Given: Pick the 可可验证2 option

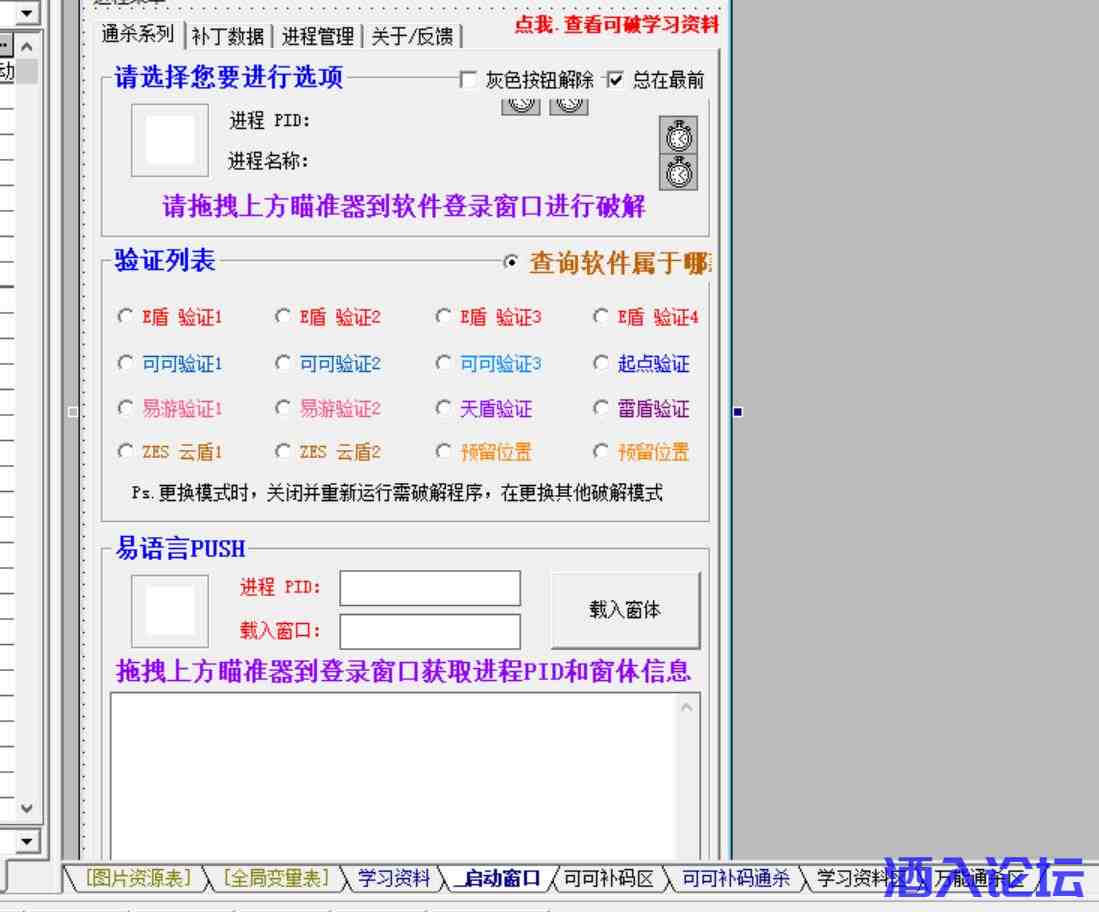Looking at the screenshot, I should coord(283,362).
